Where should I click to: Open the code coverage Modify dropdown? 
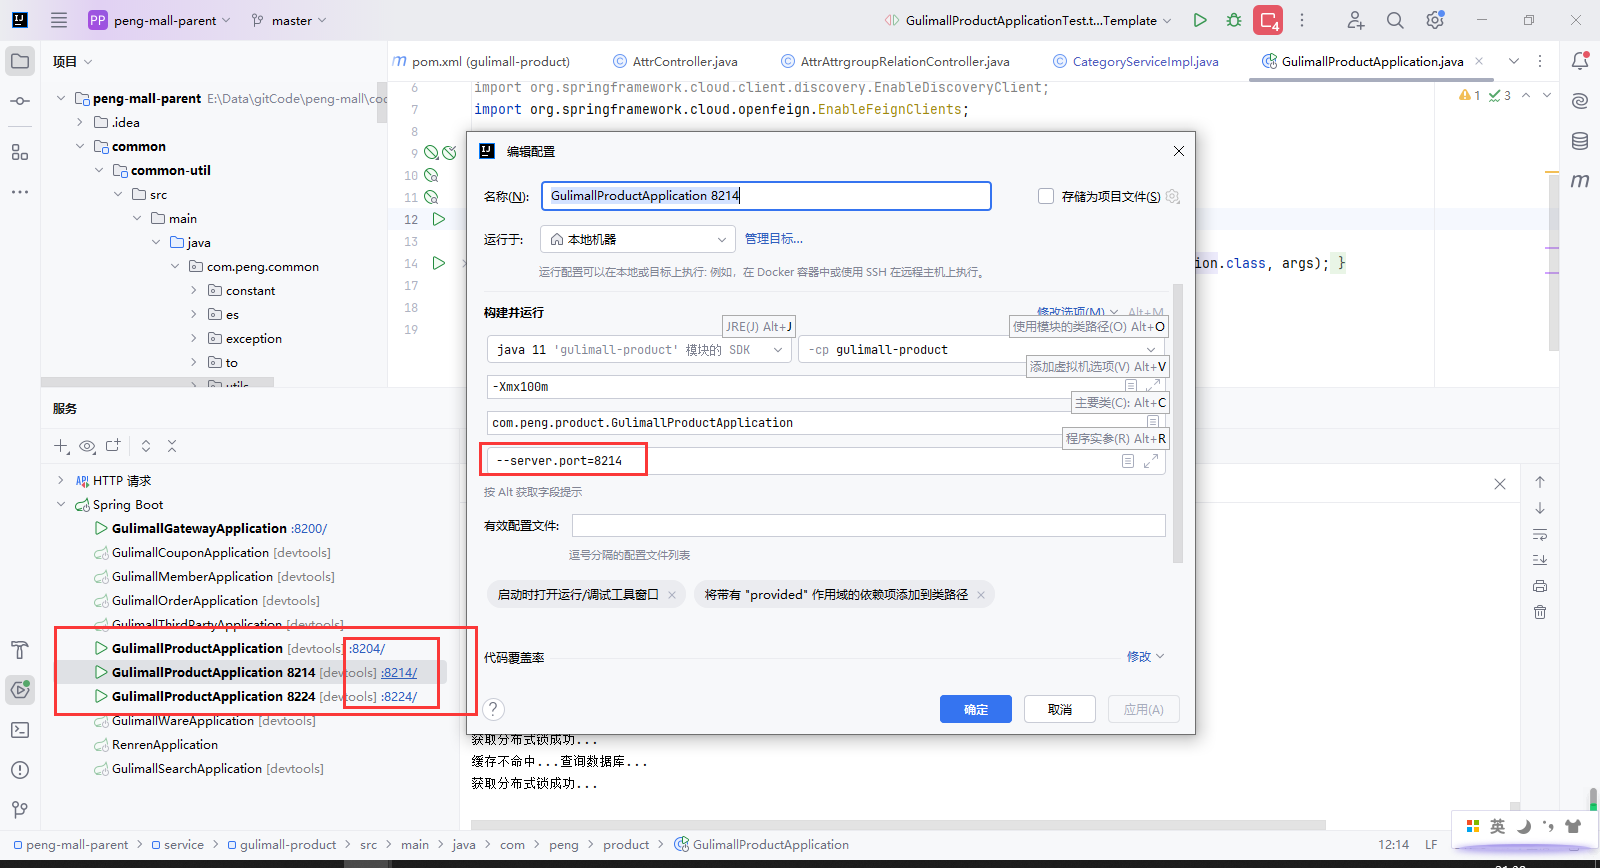(x=1145, y=657)
